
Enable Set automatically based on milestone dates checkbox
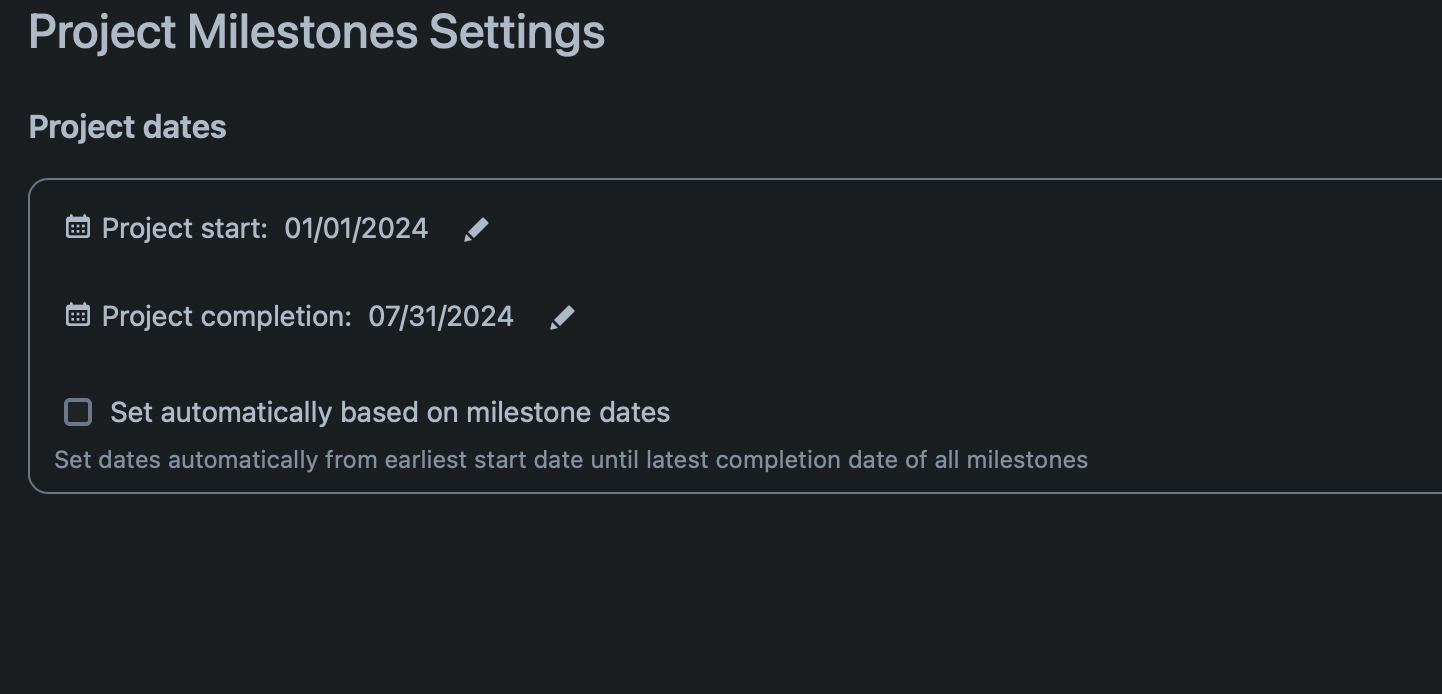[78, 412]
